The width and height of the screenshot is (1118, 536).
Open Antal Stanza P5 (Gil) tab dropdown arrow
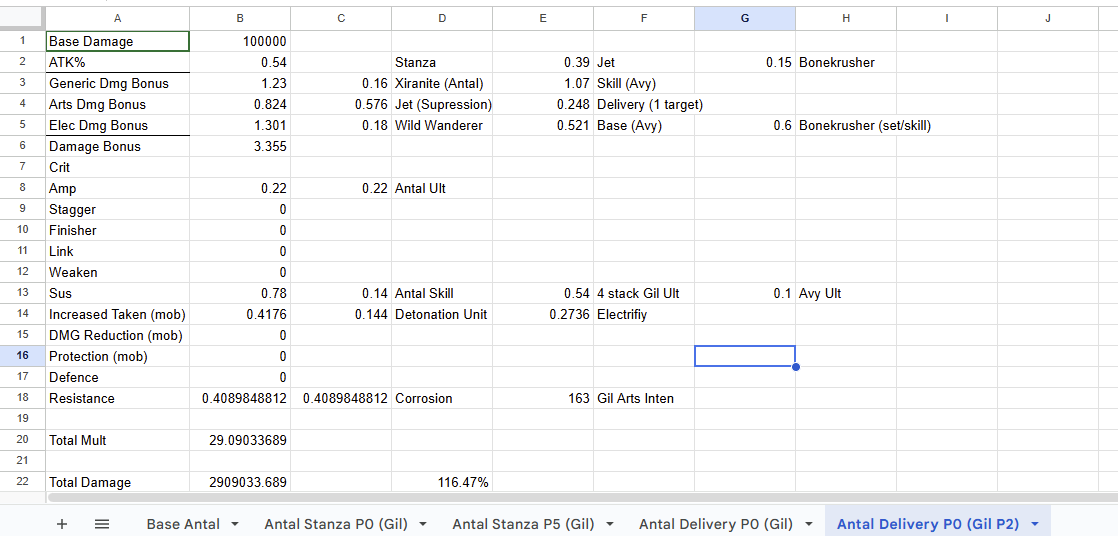[x=610, y=525]
